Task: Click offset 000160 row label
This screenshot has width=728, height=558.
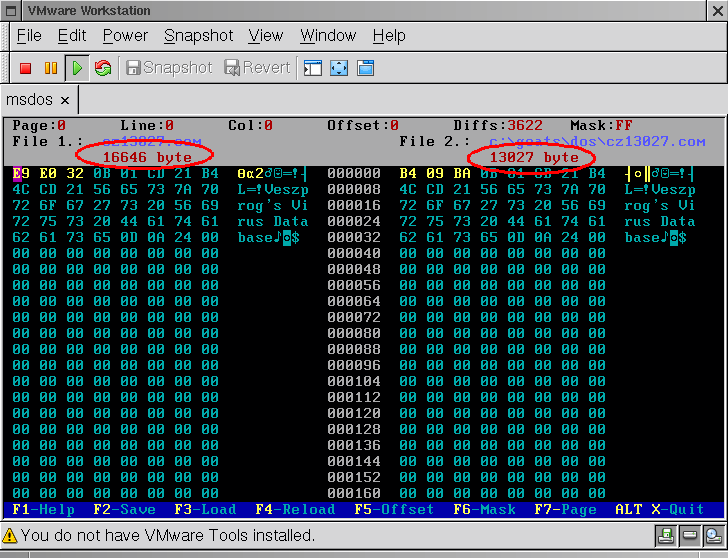Action: pyautogui.click(x=354, y=493)
